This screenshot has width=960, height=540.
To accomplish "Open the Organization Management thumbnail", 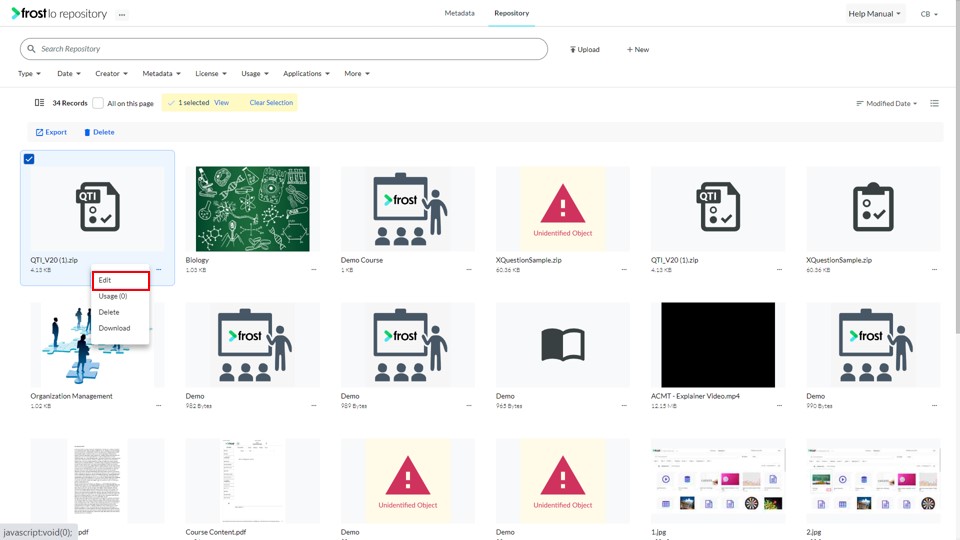I will 97,345.
